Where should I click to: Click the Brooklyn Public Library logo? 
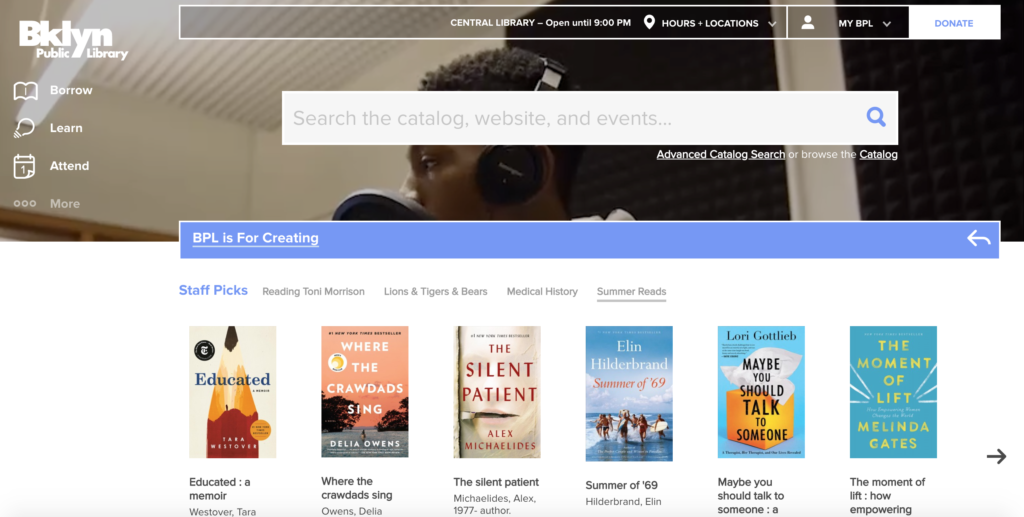click(x=73, y=40)
